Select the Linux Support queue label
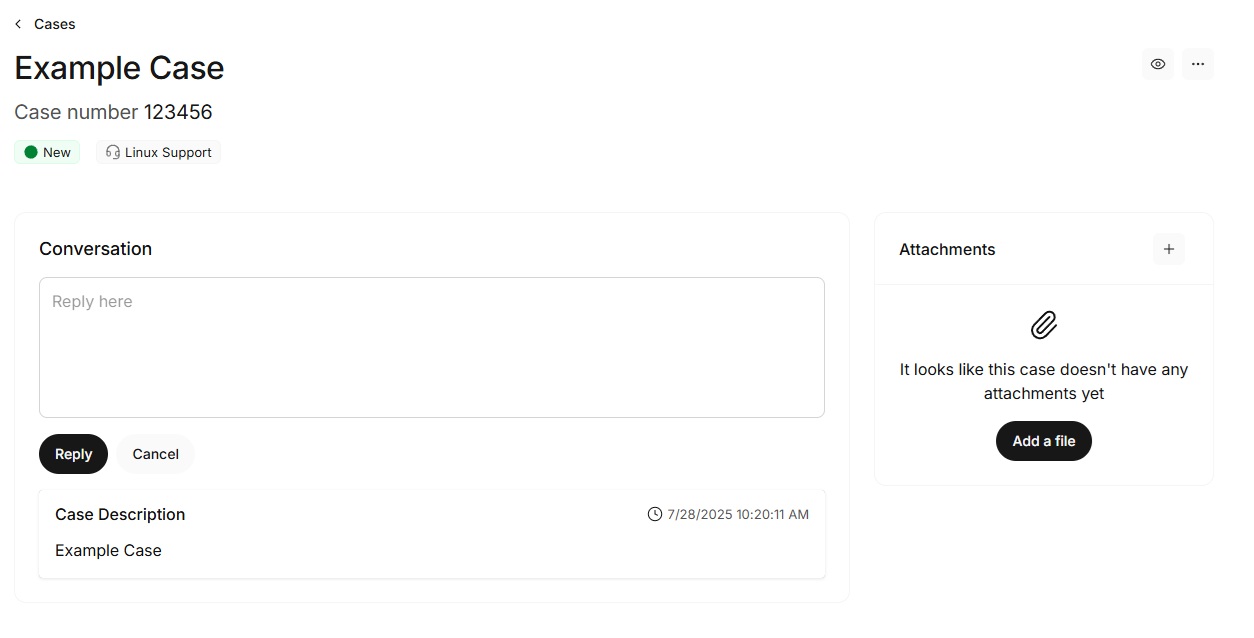Viewport: 1254px width, 638px height. [168, 152]
